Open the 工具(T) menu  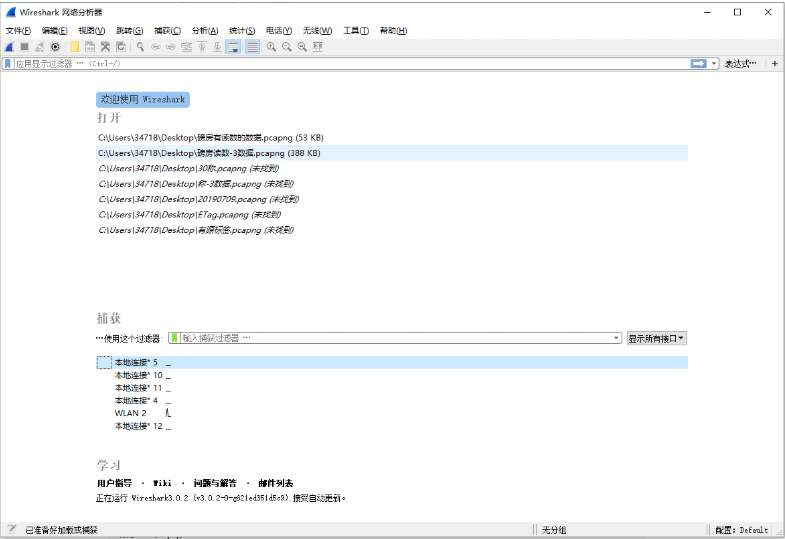pyautogui.click(x=355, y=31)
